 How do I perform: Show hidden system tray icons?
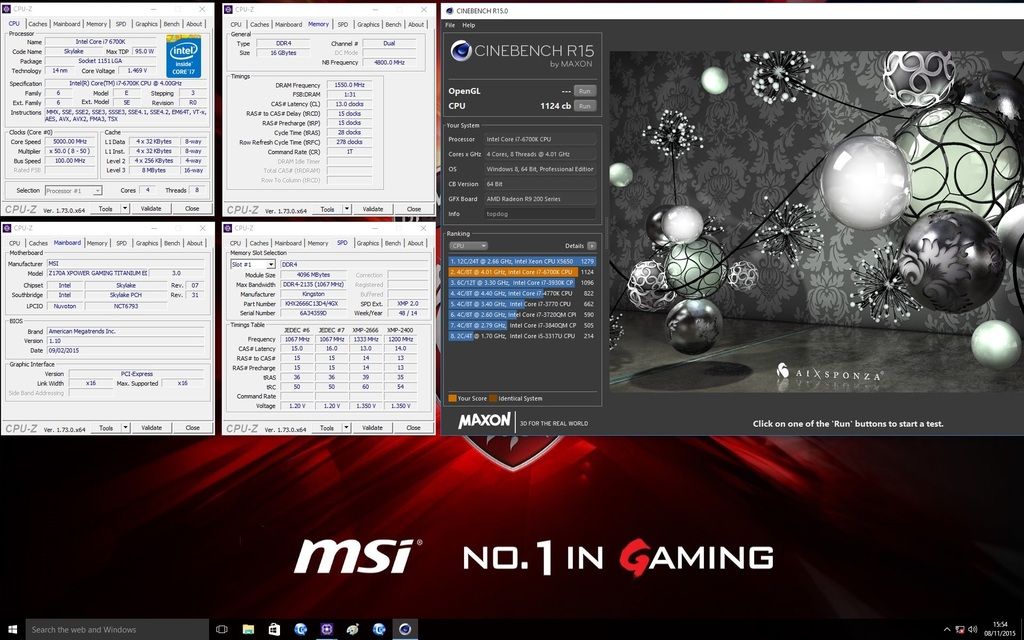click(947, 630)
